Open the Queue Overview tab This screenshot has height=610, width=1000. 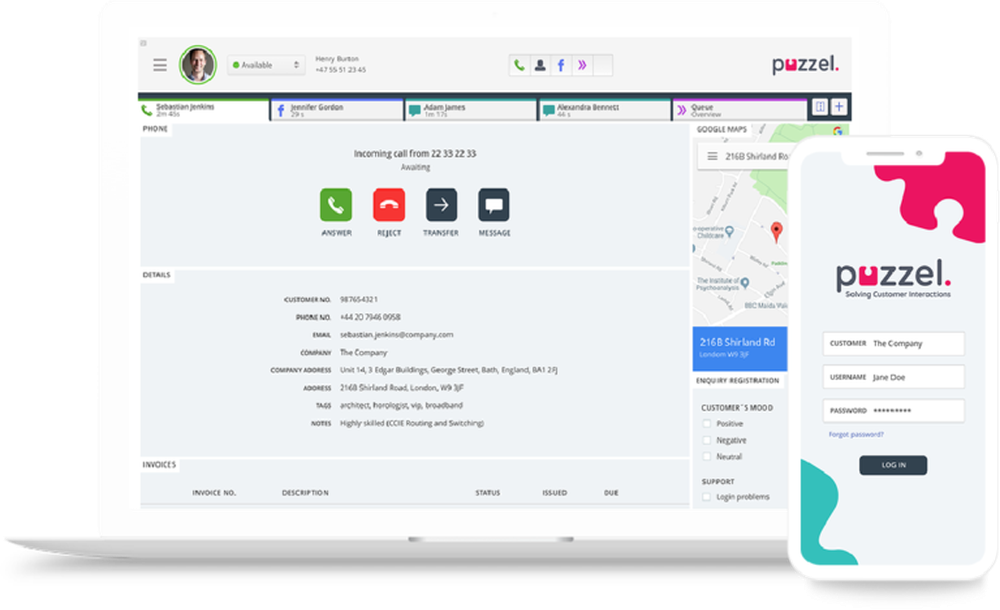click(740, 110)
